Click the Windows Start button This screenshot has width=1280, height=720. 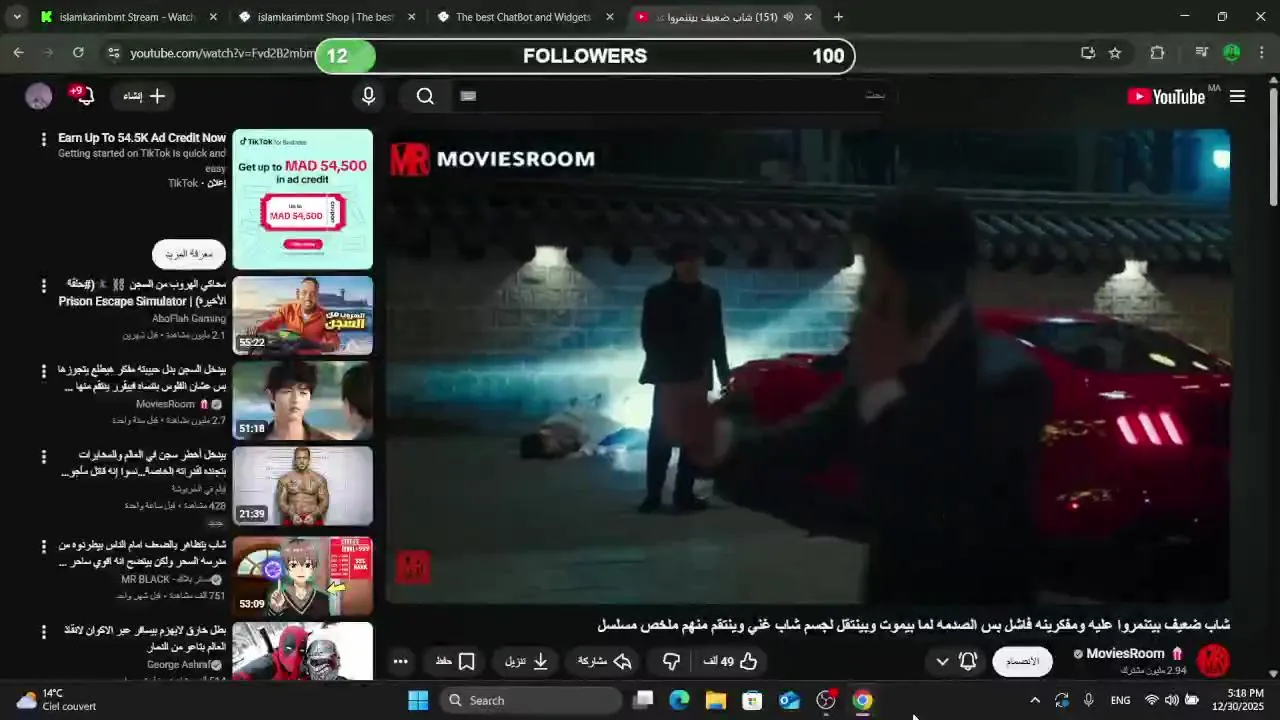(x=418, y=700)
